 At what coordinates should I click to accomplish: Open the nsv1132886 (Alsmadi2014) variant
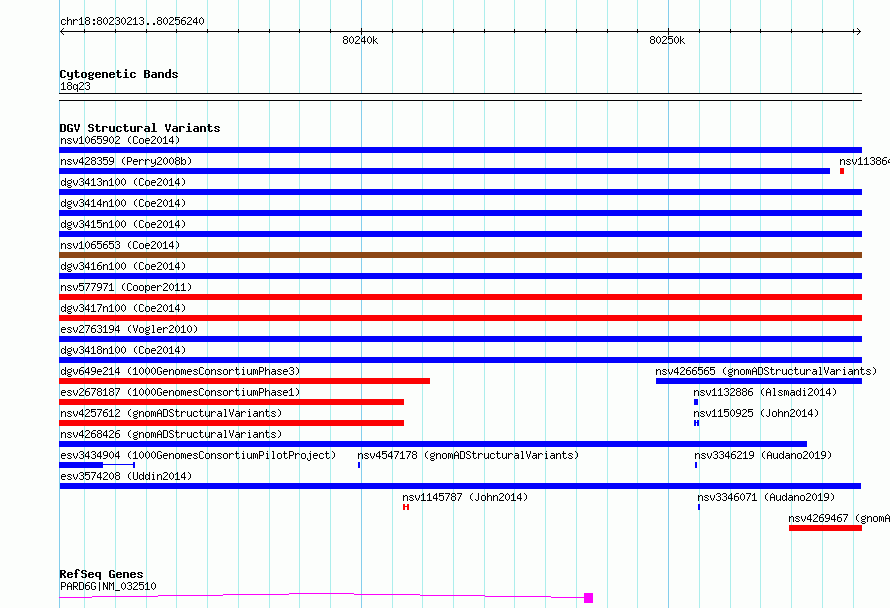[765, 392]
